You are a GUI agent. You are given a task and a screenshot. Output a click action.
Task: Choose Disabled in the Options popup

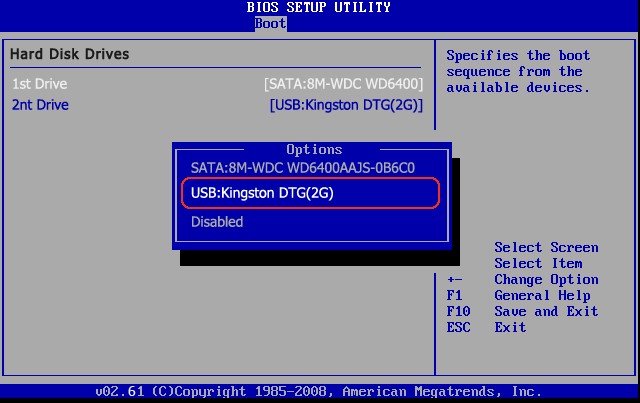217,222
